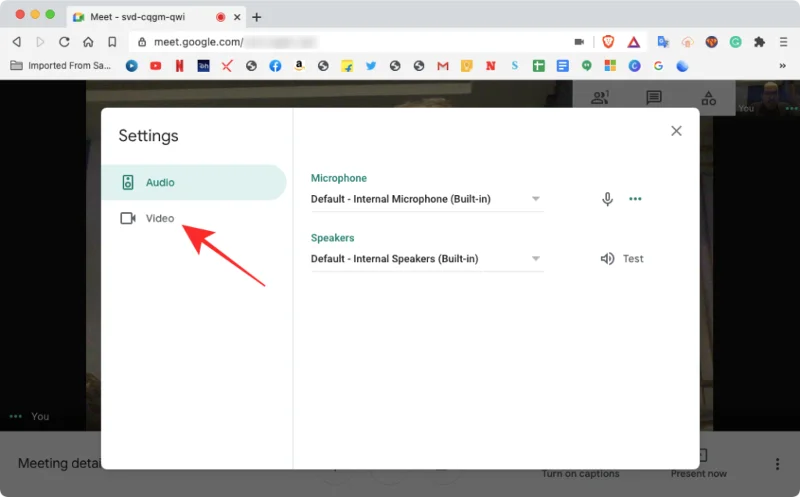This screenshot has width=800, height=497.
Task: Click the camera icon in the address bar
Action: click(x=579, y=42)
